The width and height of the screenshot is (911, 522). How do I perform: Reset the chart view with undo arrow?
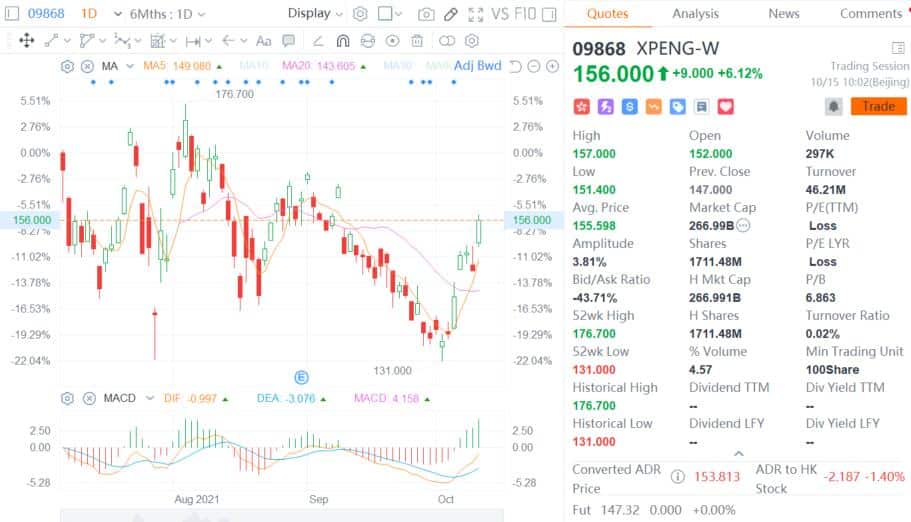click(x=515, y=66)
